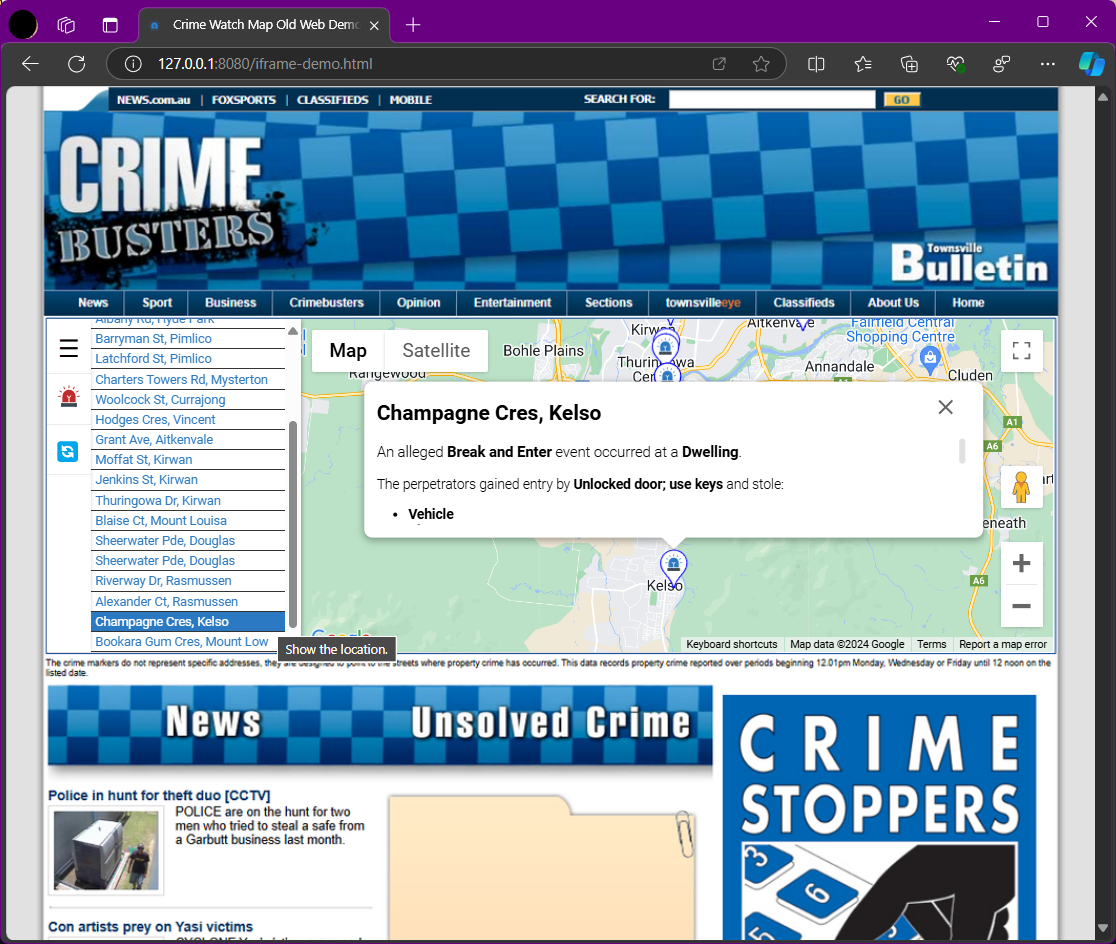Click the yellow GO search button
The image size is (1116, 944).
pos(901,100)
